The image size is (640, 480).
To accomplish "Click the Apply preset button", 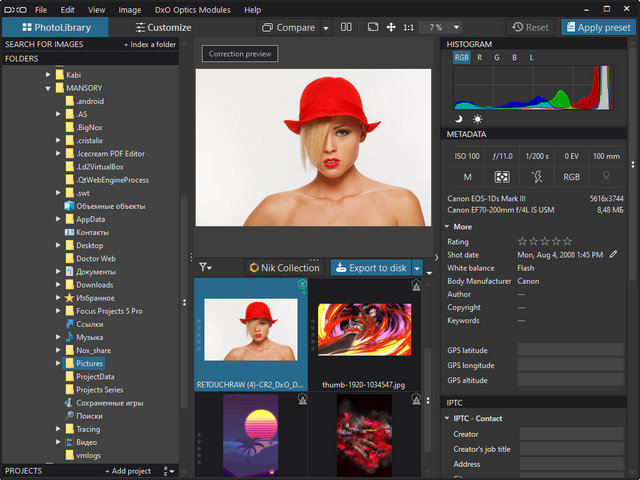I will (596, 28).
